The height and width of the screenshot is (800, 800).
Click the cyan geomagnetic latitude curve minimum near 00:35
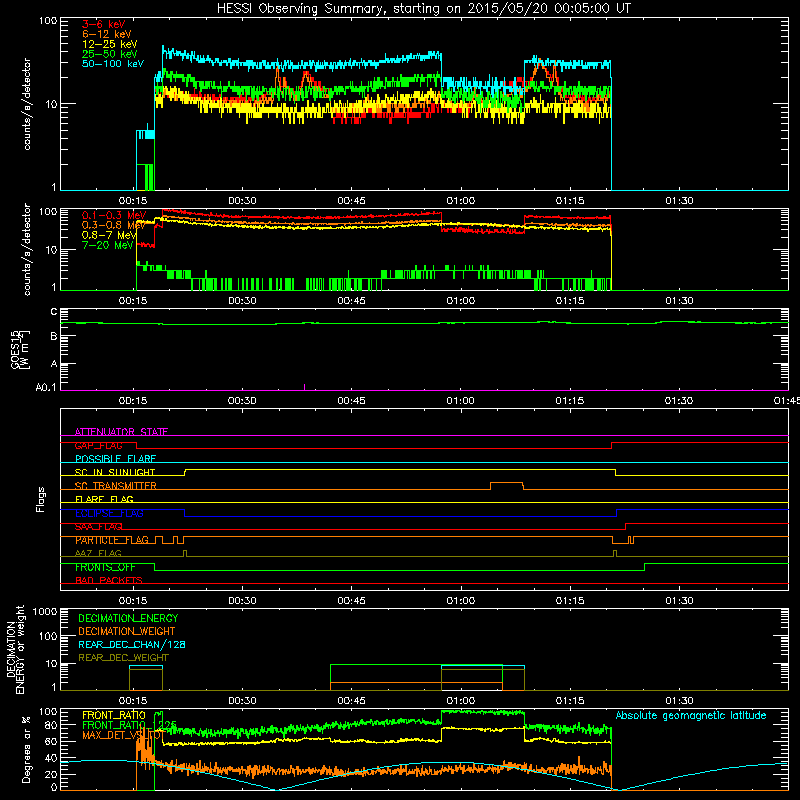tap(277, 789)
